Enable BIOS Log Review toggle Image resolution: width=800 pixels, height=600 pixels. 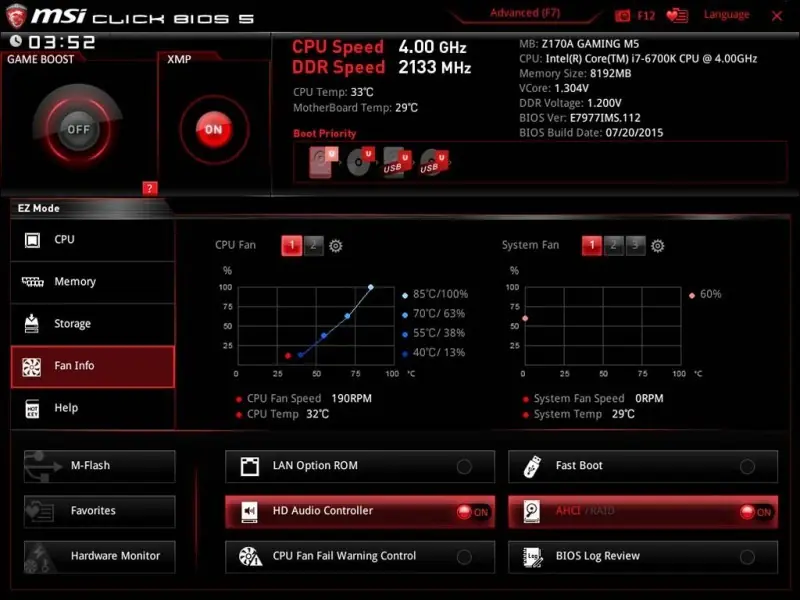point(747,557)
